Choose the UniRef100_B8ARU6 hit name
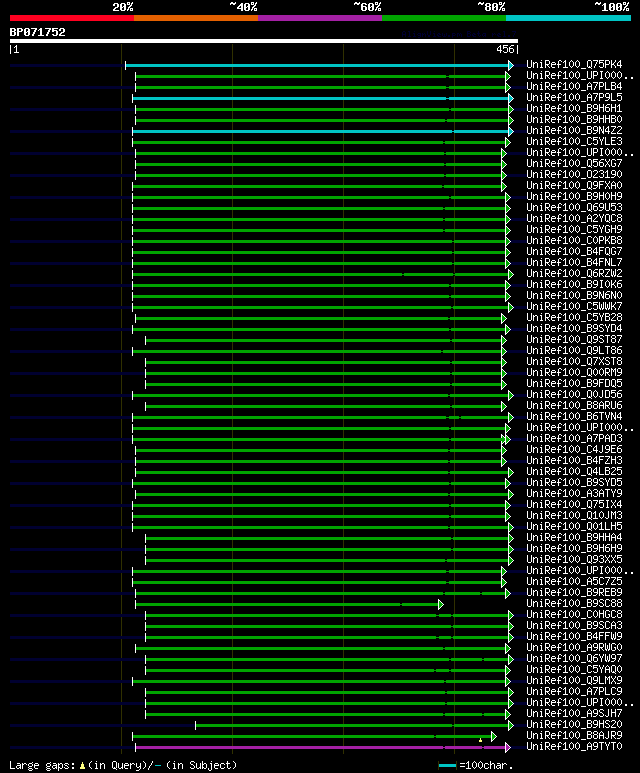The image size is (640, 773). pyautogui.click(x=574, y=406)
